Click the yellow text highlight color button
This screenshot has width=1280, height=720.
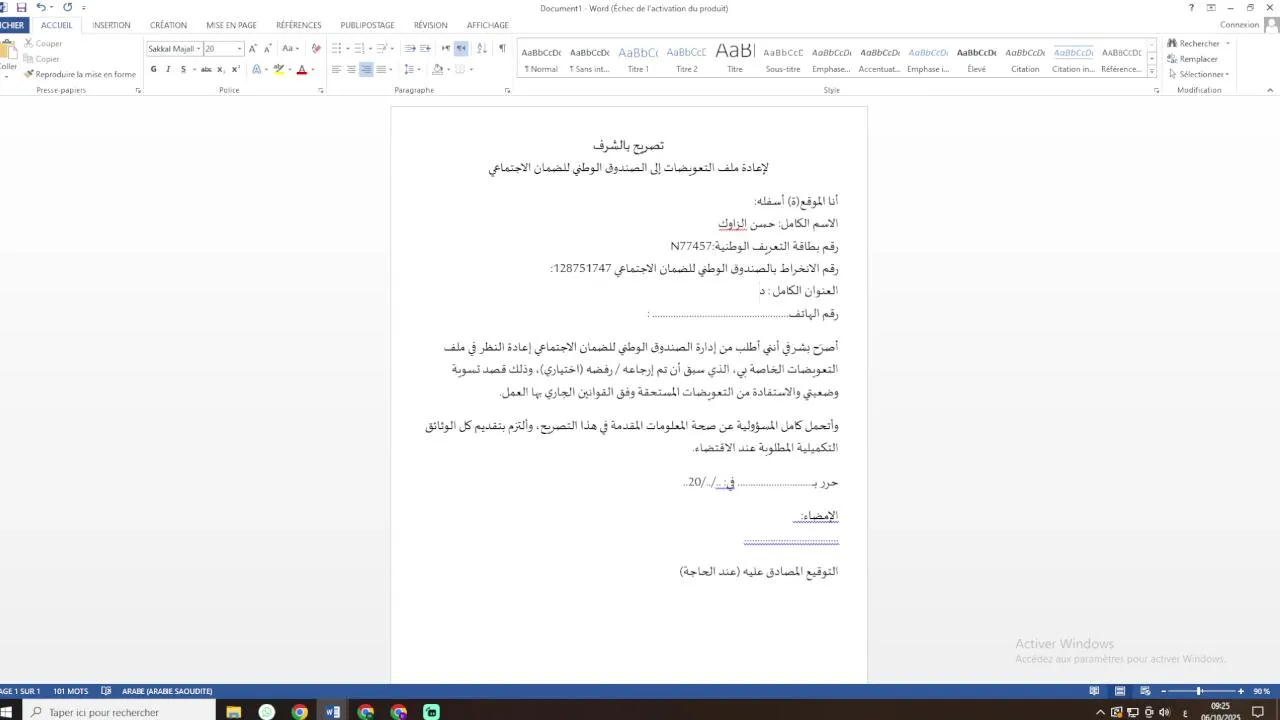click(x=279, y=69)
